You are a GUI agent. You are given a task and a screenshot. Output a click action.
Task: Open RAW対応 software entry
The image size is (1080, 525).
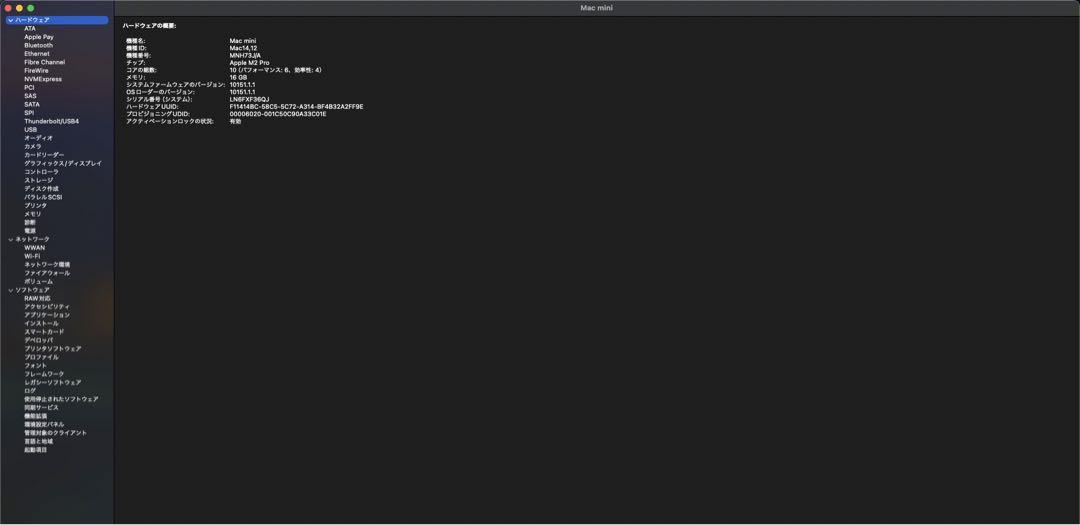coord(37,298)
